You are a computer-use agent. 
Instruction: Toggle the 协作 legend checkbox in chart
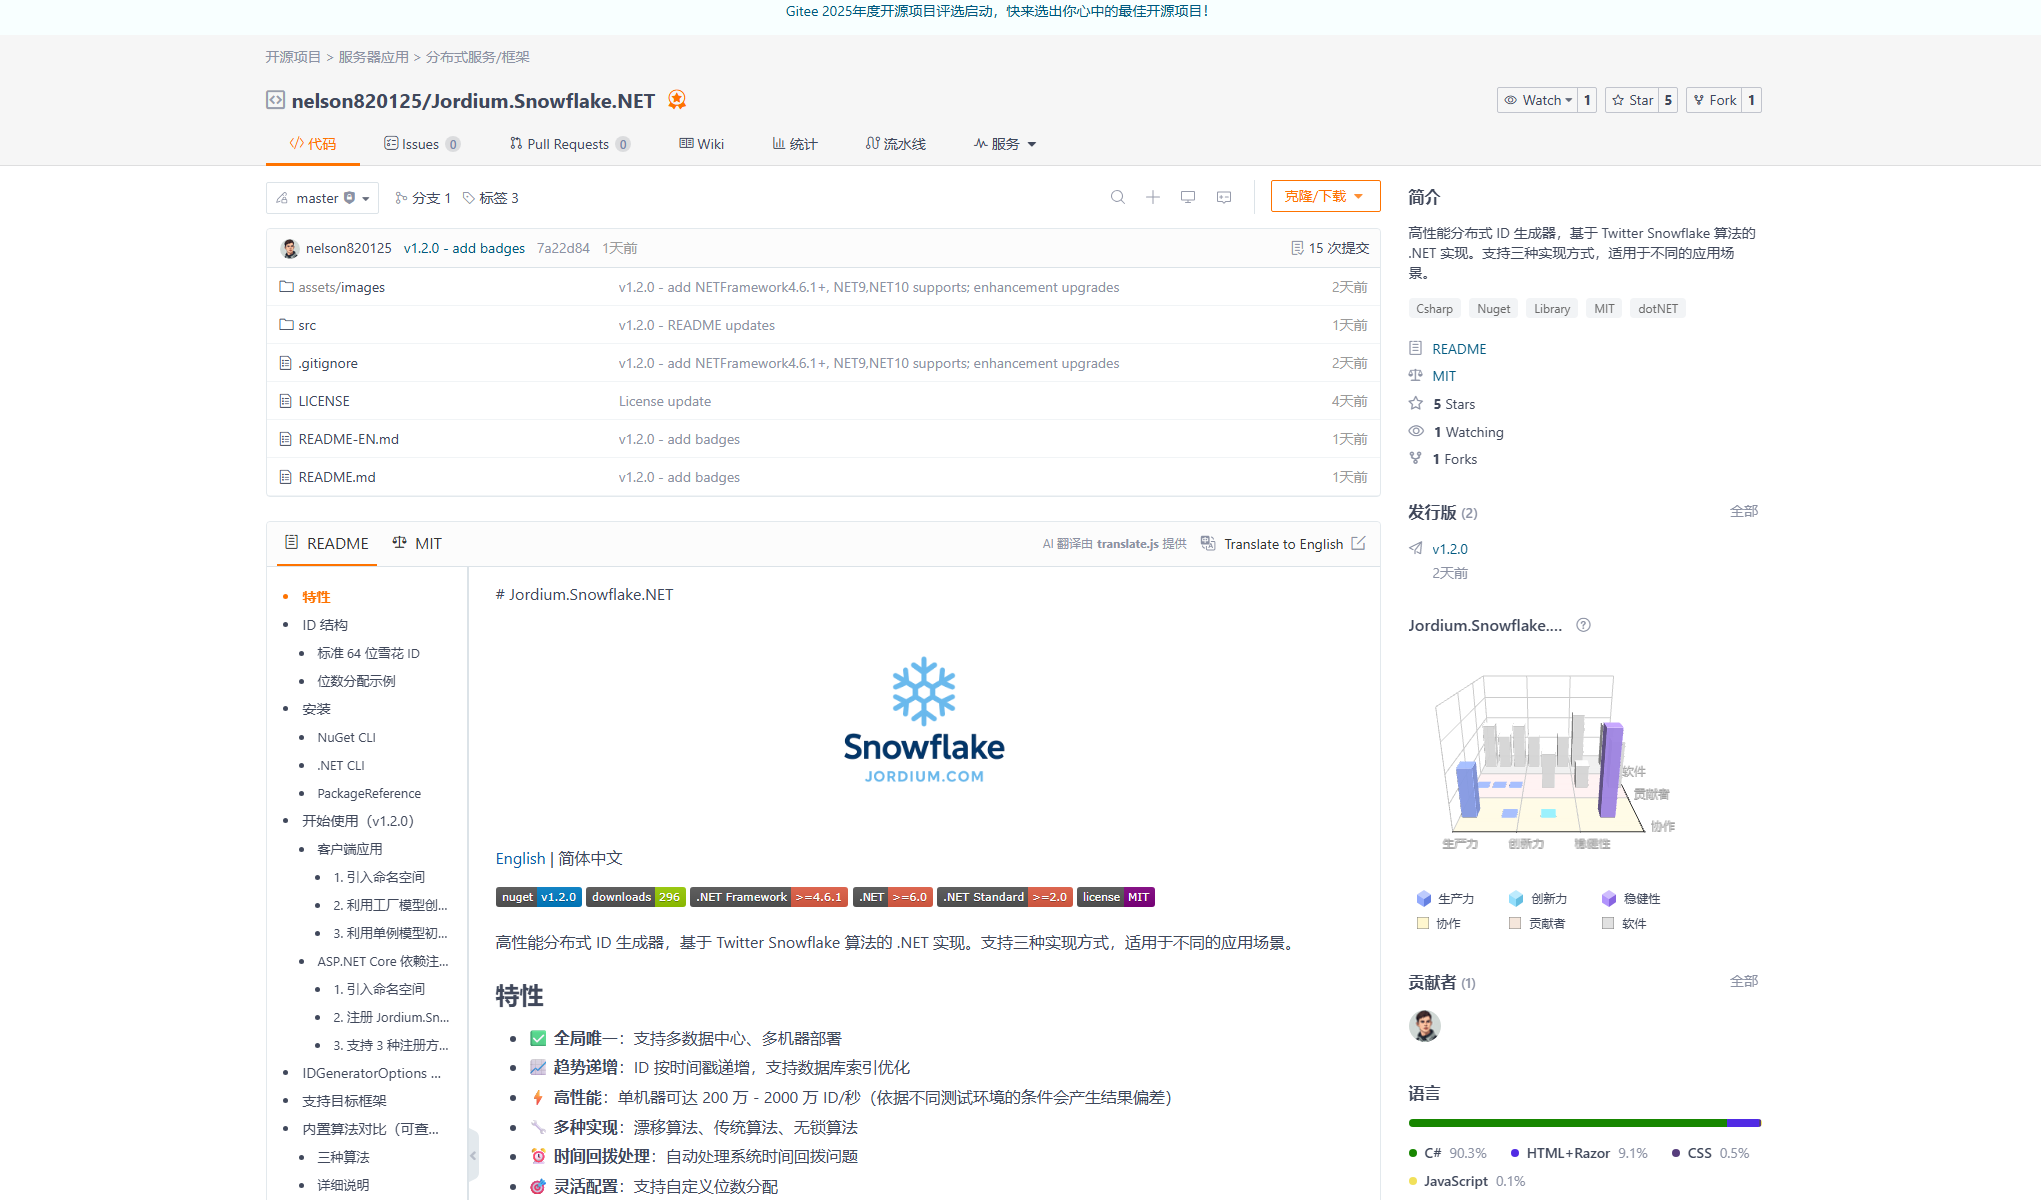click(1423, 923)
